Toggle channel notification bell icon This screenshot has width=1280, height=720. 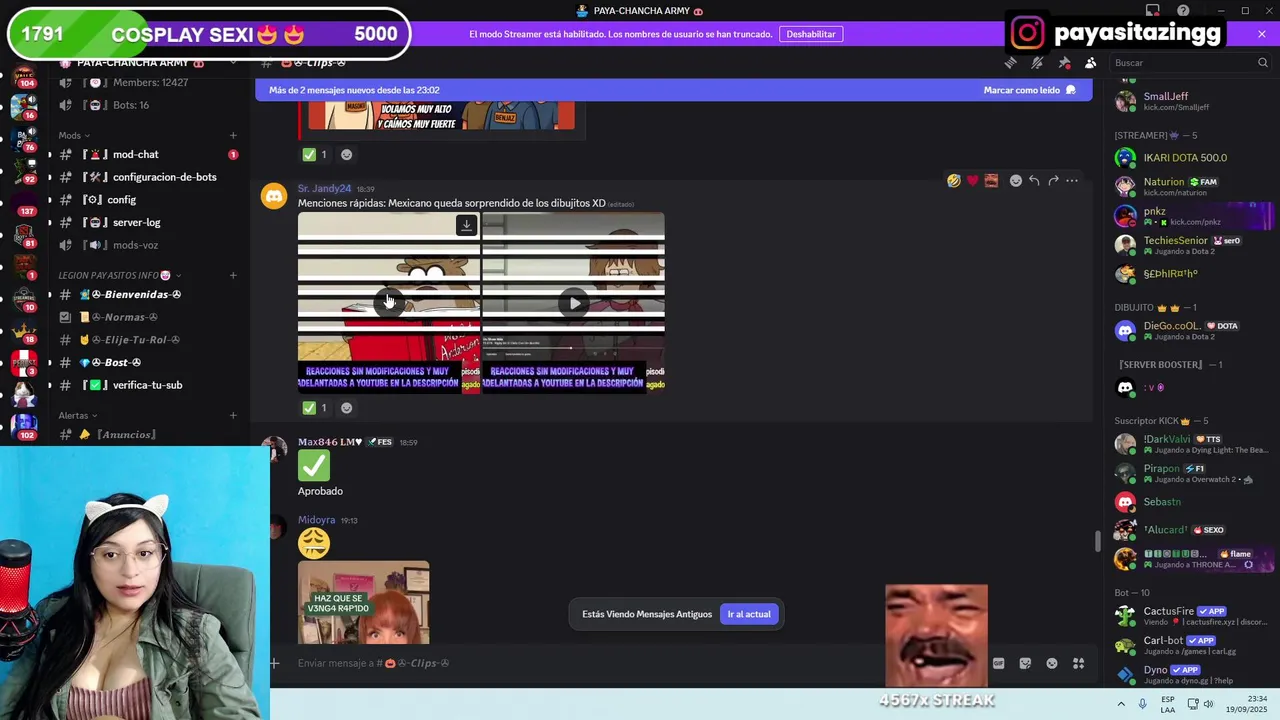tap(1037, 63)
